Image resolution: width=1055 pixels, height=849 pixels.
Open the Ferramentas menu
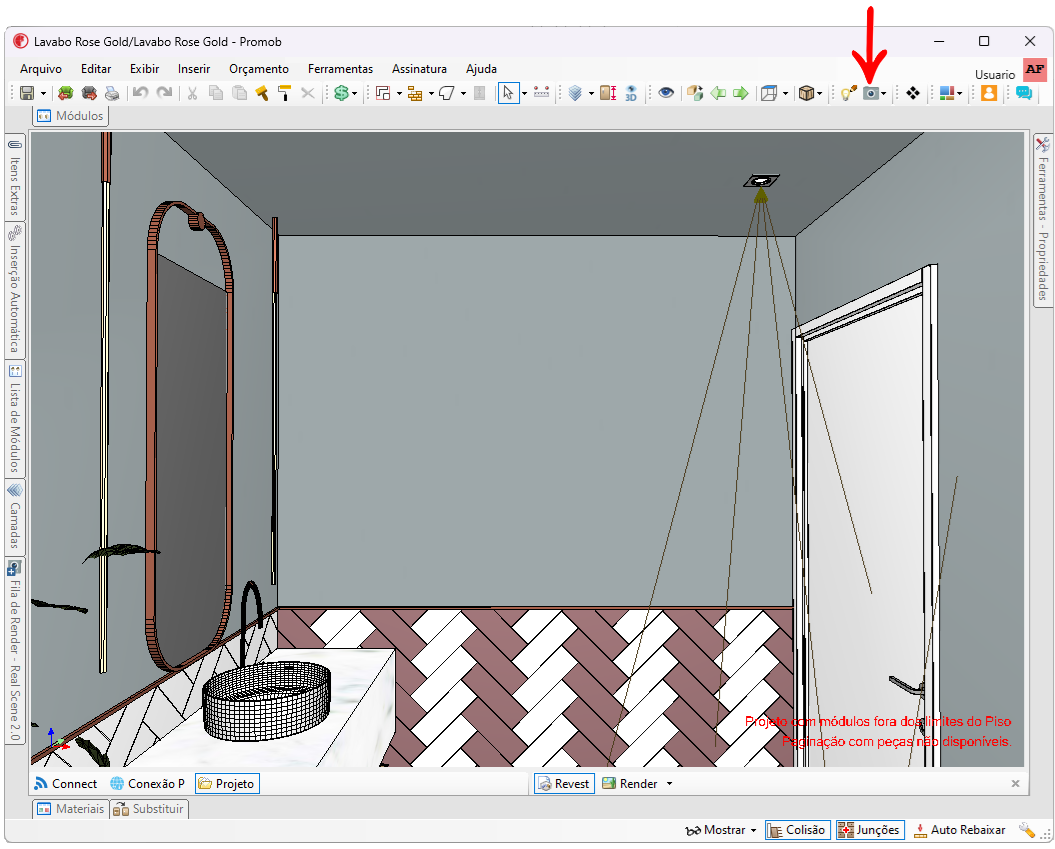pos(340,69)
